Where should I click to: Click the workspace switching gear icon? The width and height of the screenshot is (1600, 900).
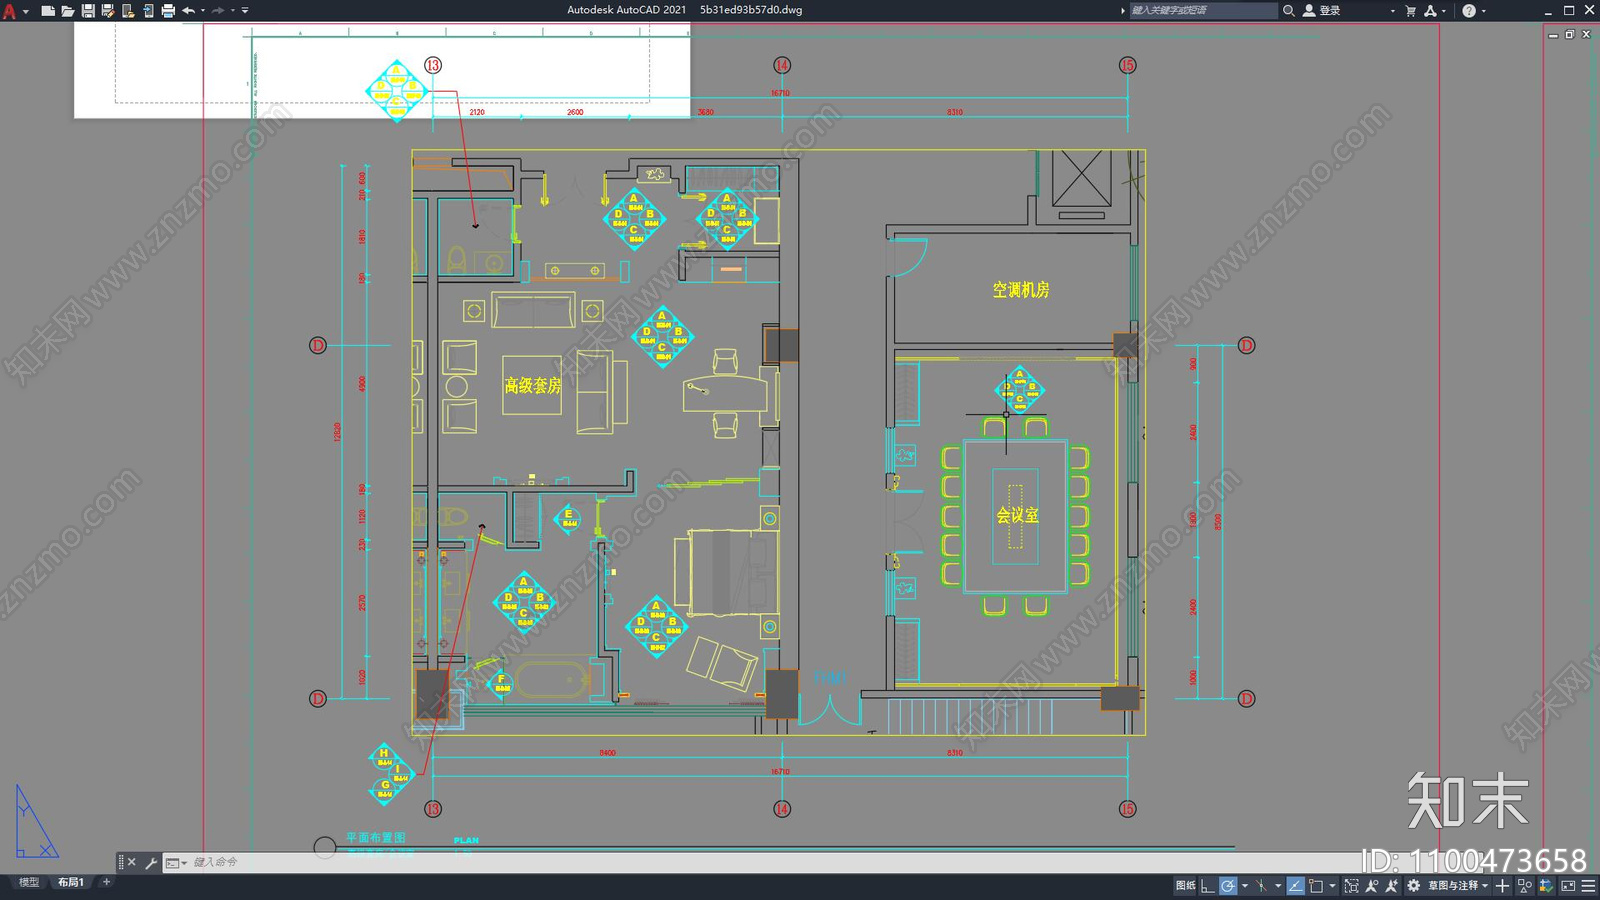pos(1413,886)
